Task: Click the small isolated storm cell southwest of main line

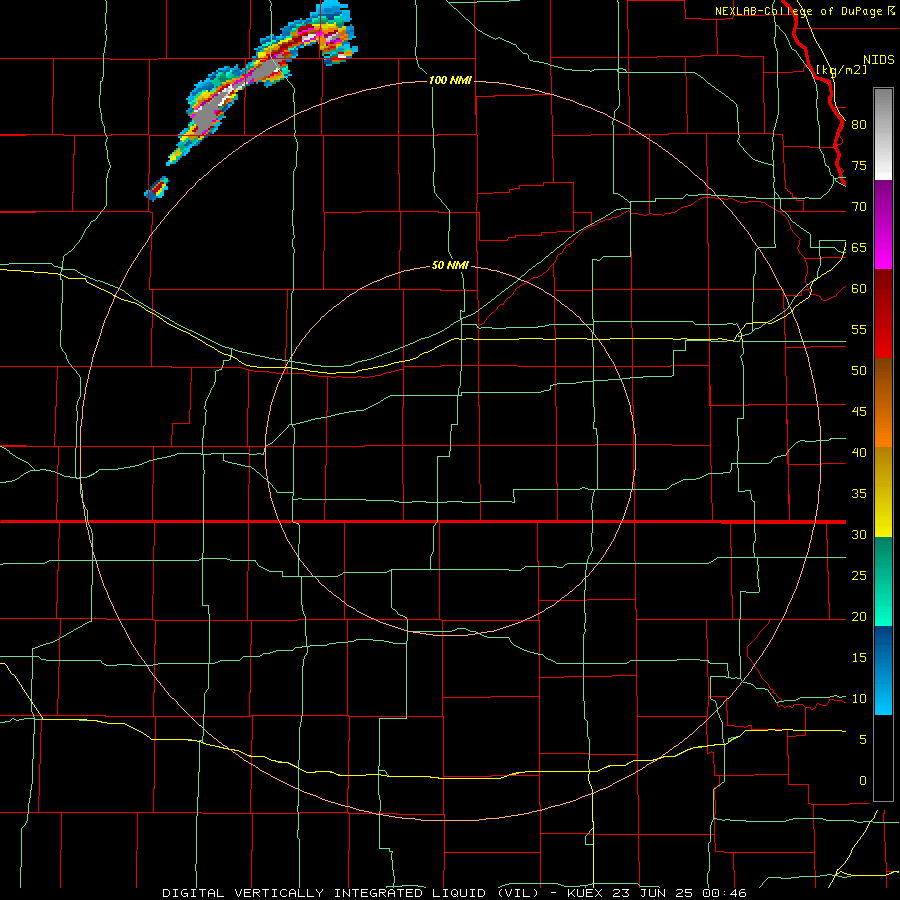Action: pyautogui.click(x=157, y=188)
